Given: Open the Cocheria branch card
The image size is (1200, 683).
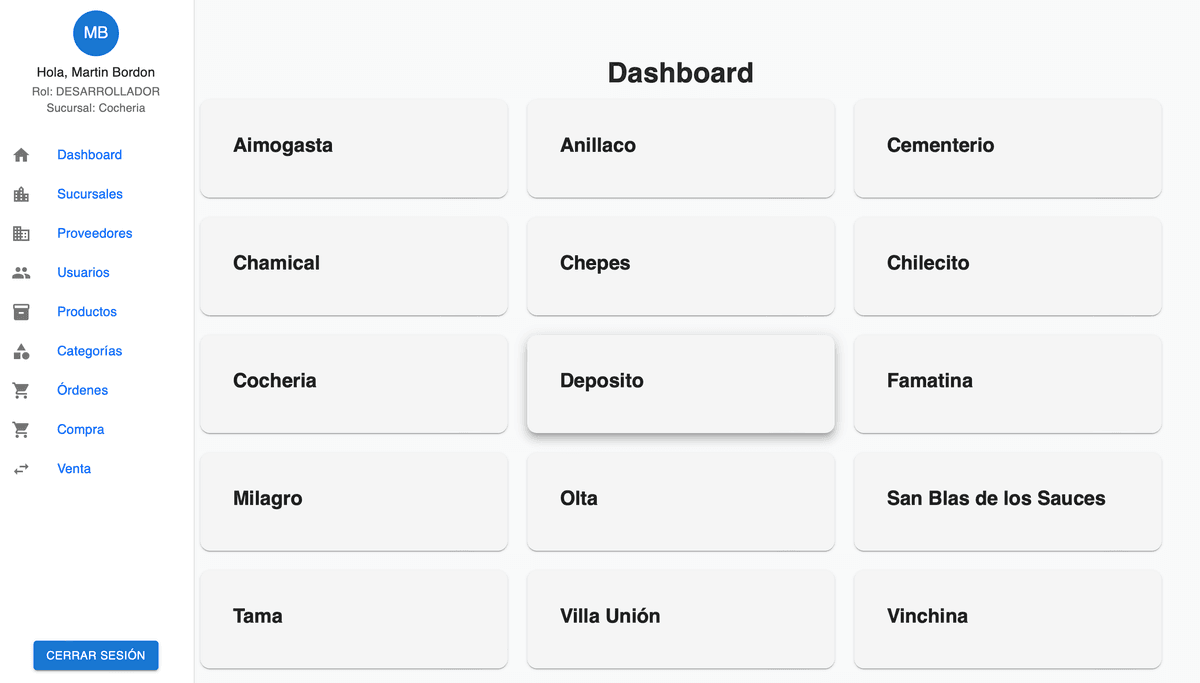Looking at the screenshot, I should point(353,383).
